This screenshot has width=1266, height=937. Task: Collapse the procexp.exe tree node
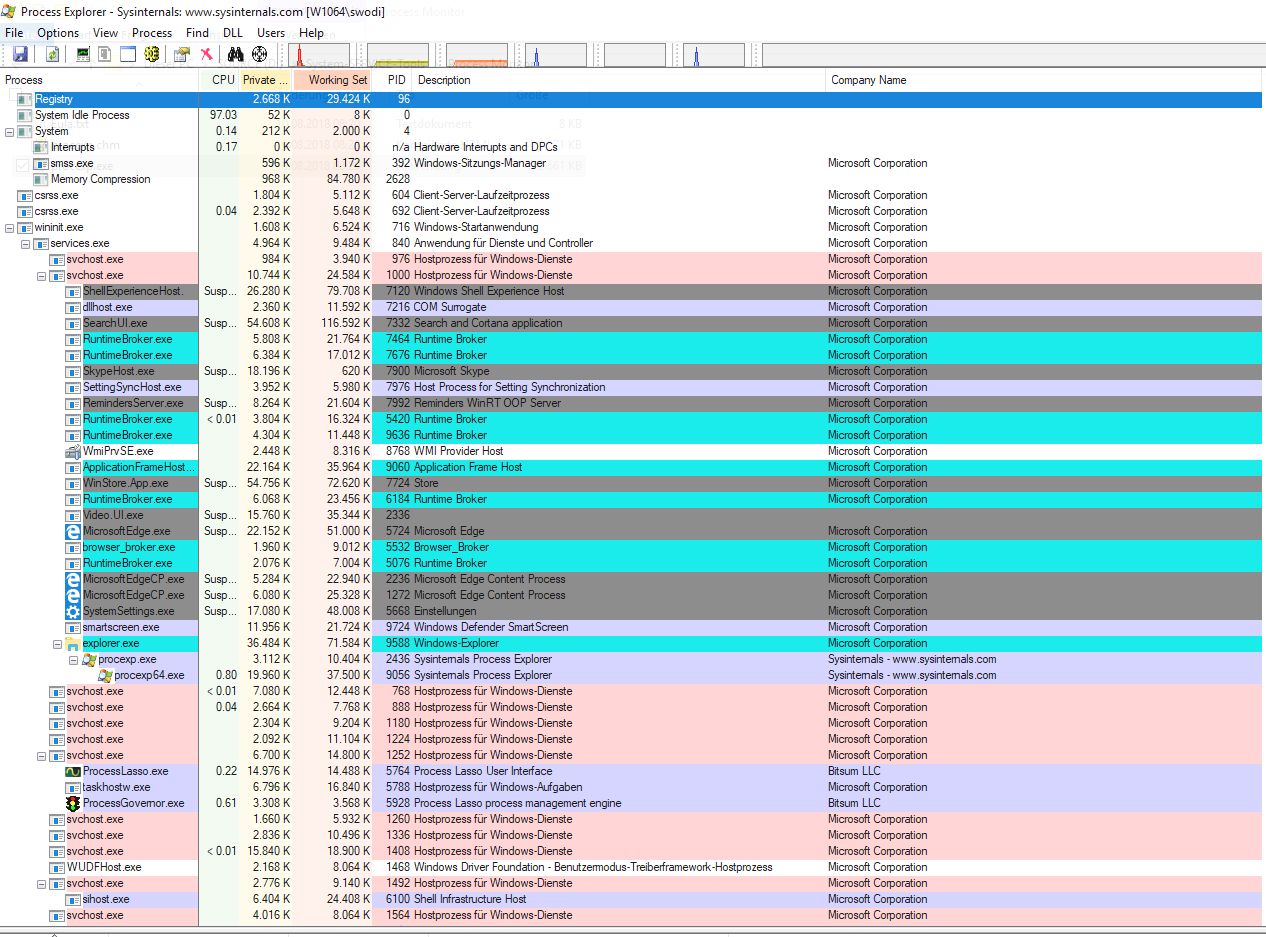pos(74,659)
